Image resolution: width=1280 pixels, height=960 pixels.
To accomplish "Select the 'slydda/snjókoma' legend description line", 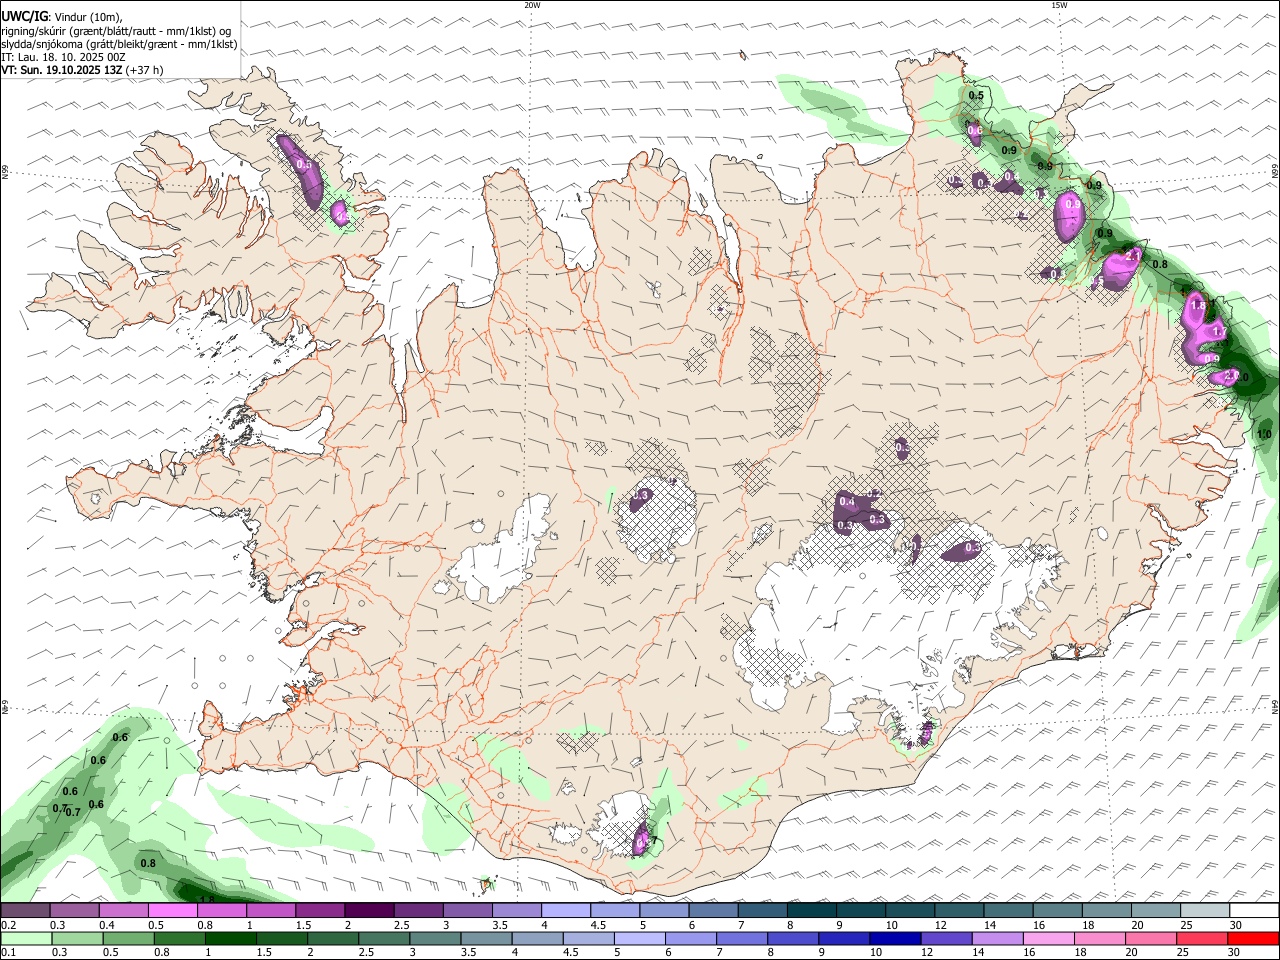I will pyautogui.click(x=120, y=44).
